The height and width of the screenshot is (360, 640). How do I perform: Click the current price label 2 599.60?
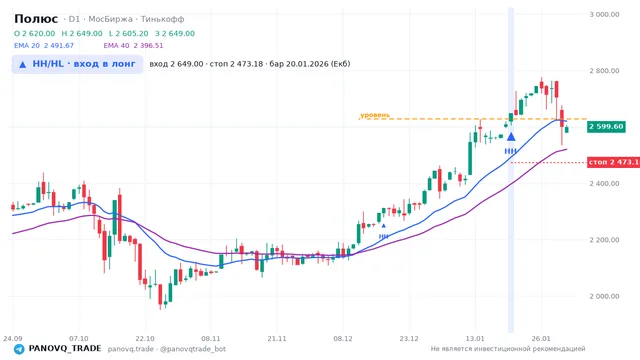pyautogui.click(x=606, y=127)
